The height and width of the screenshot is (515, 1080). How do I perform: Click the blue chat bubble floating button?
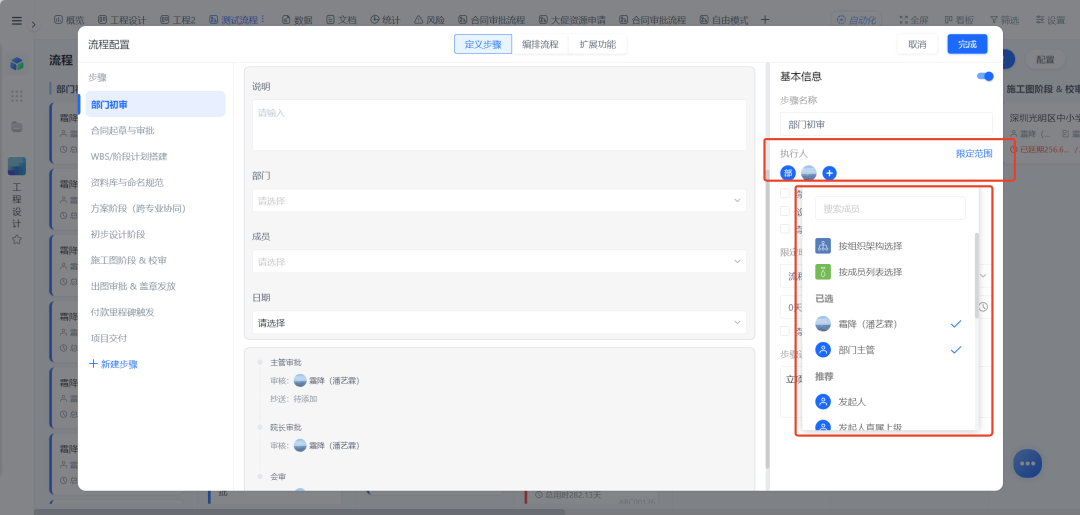pyautogui.click(x=1027, y=463)
